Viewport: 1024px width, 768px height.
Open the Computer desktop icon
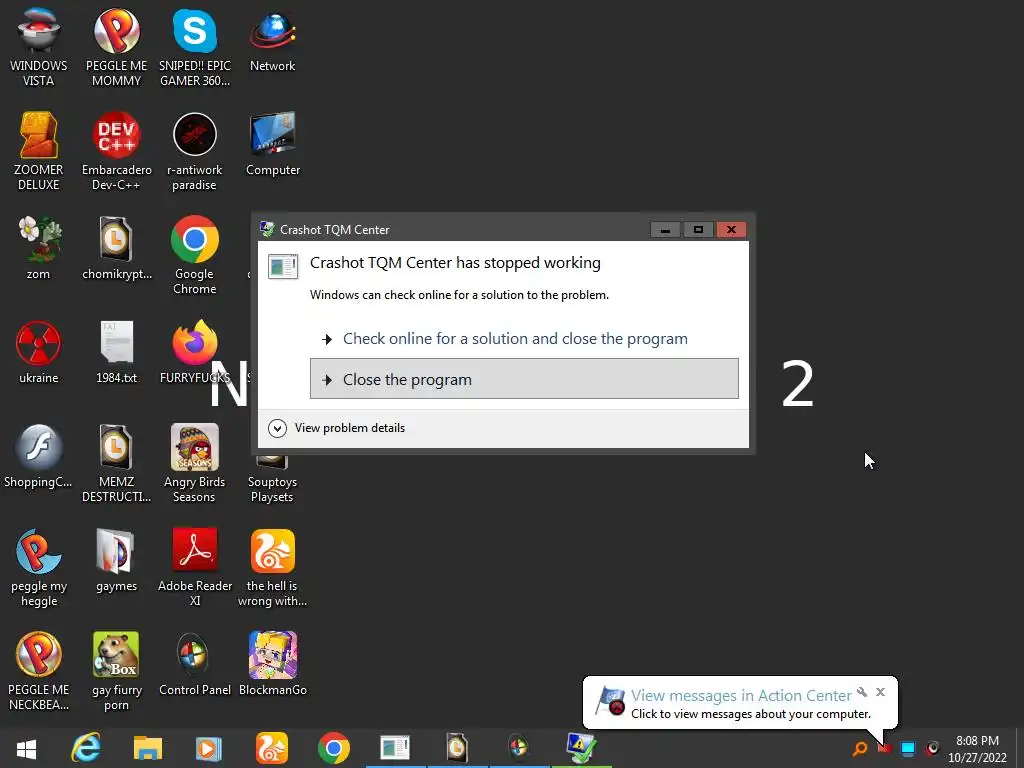pos(272,144)
